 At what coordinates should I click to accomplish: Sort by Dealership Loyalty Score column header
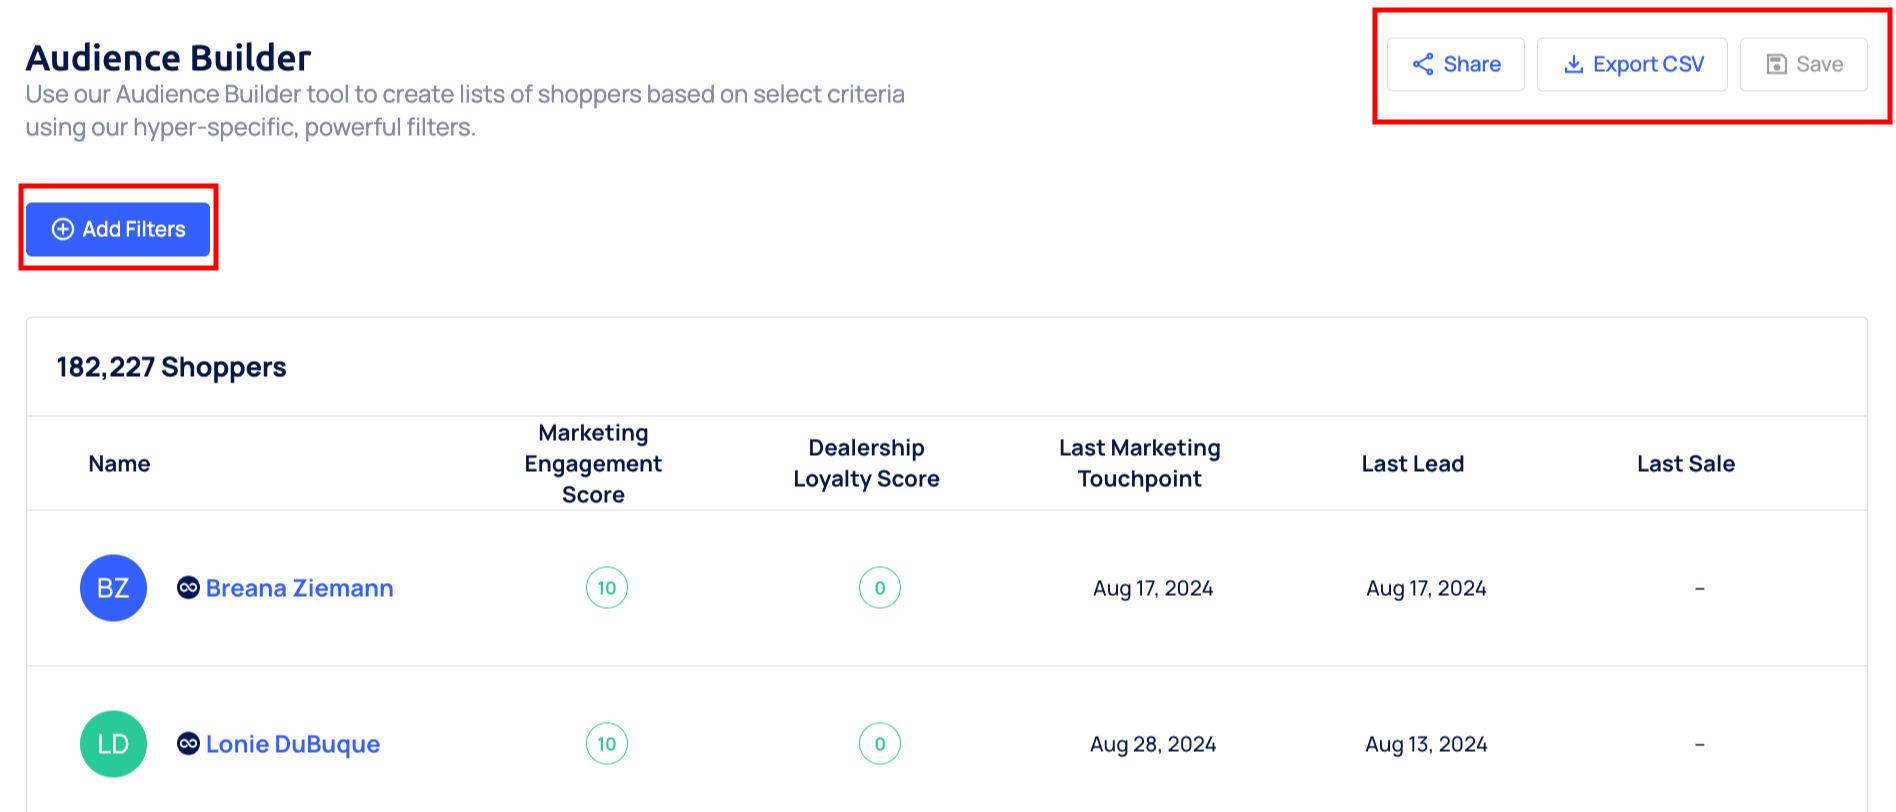pos(866,464)
